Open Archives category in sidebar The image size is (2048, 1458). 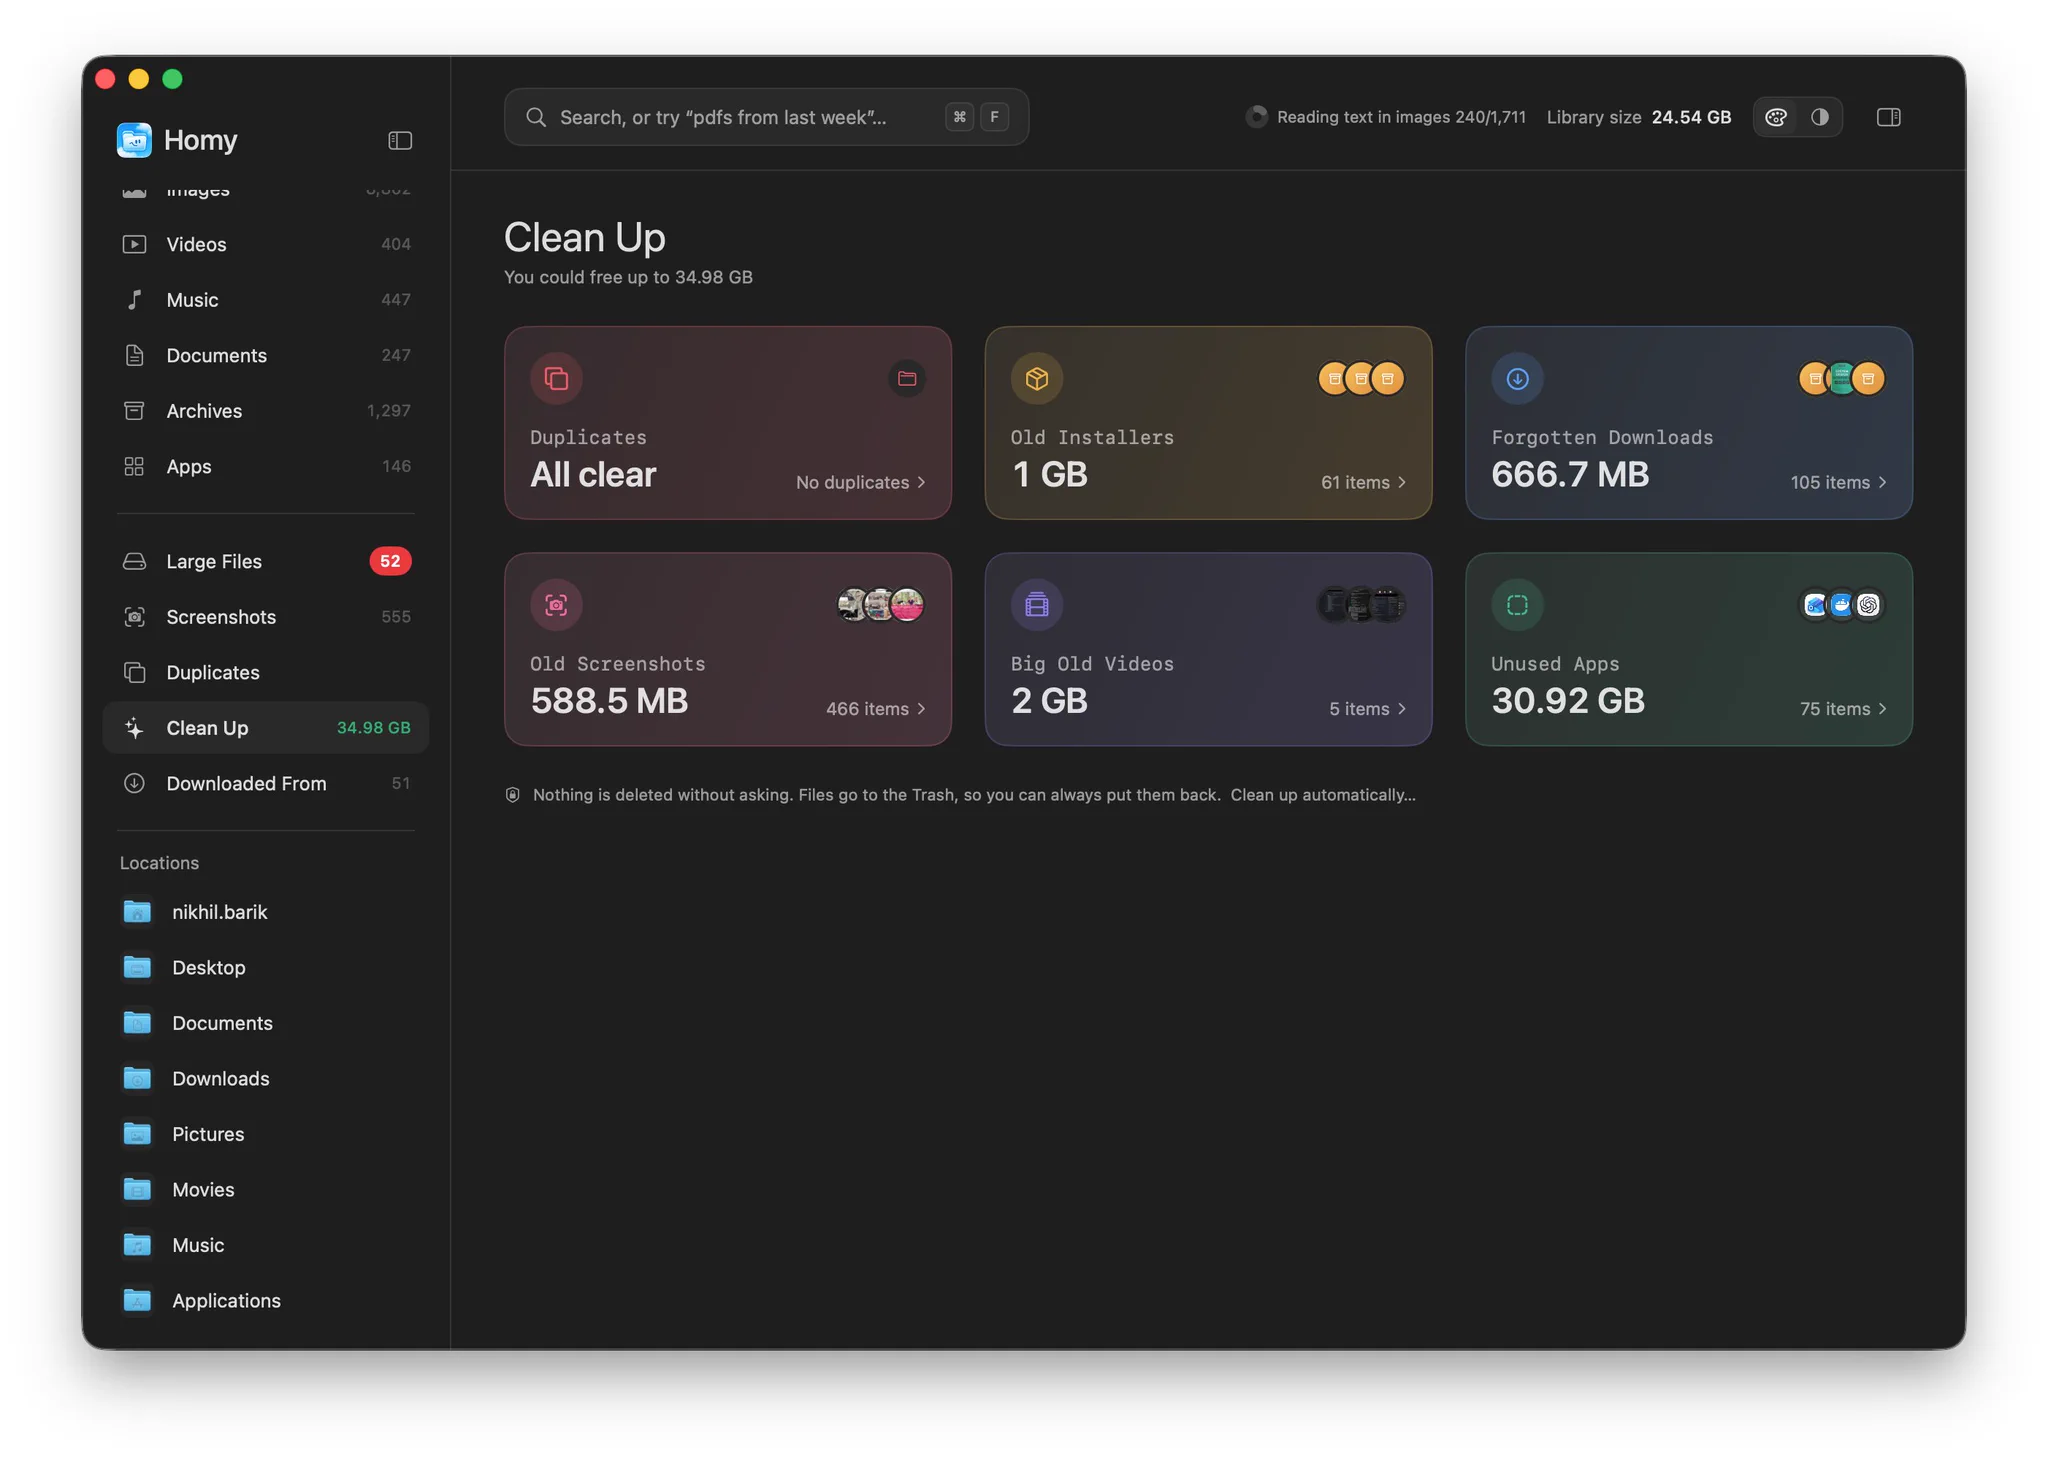266,411
